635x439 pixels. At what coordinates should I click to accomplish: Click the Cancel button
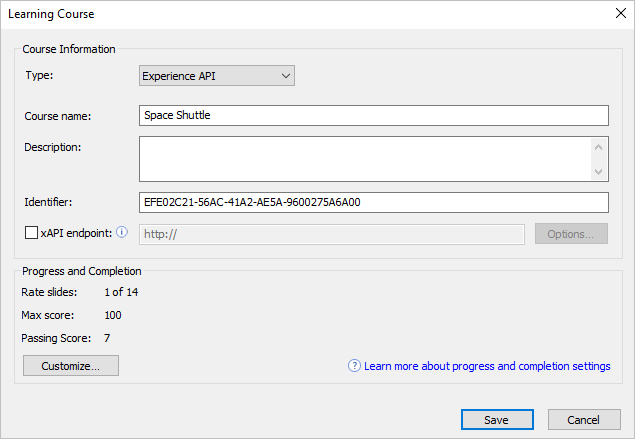(x=584, y=420)
